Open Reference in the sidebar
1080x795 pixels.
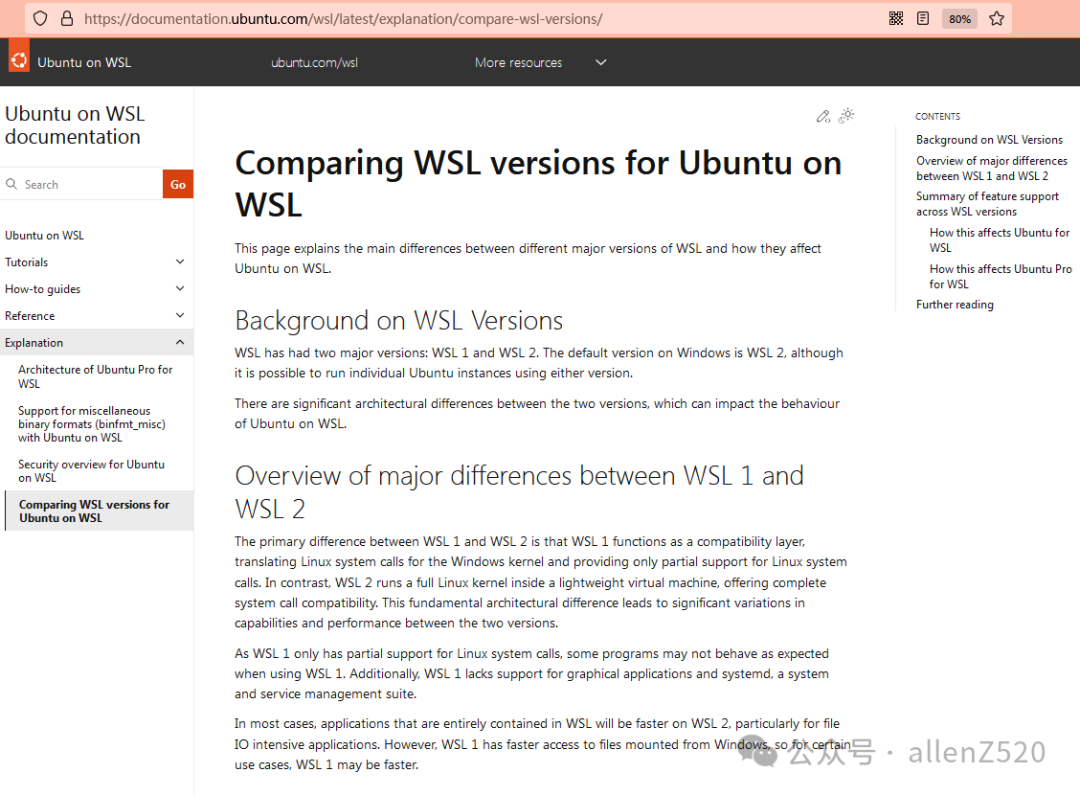coord(30,316)
